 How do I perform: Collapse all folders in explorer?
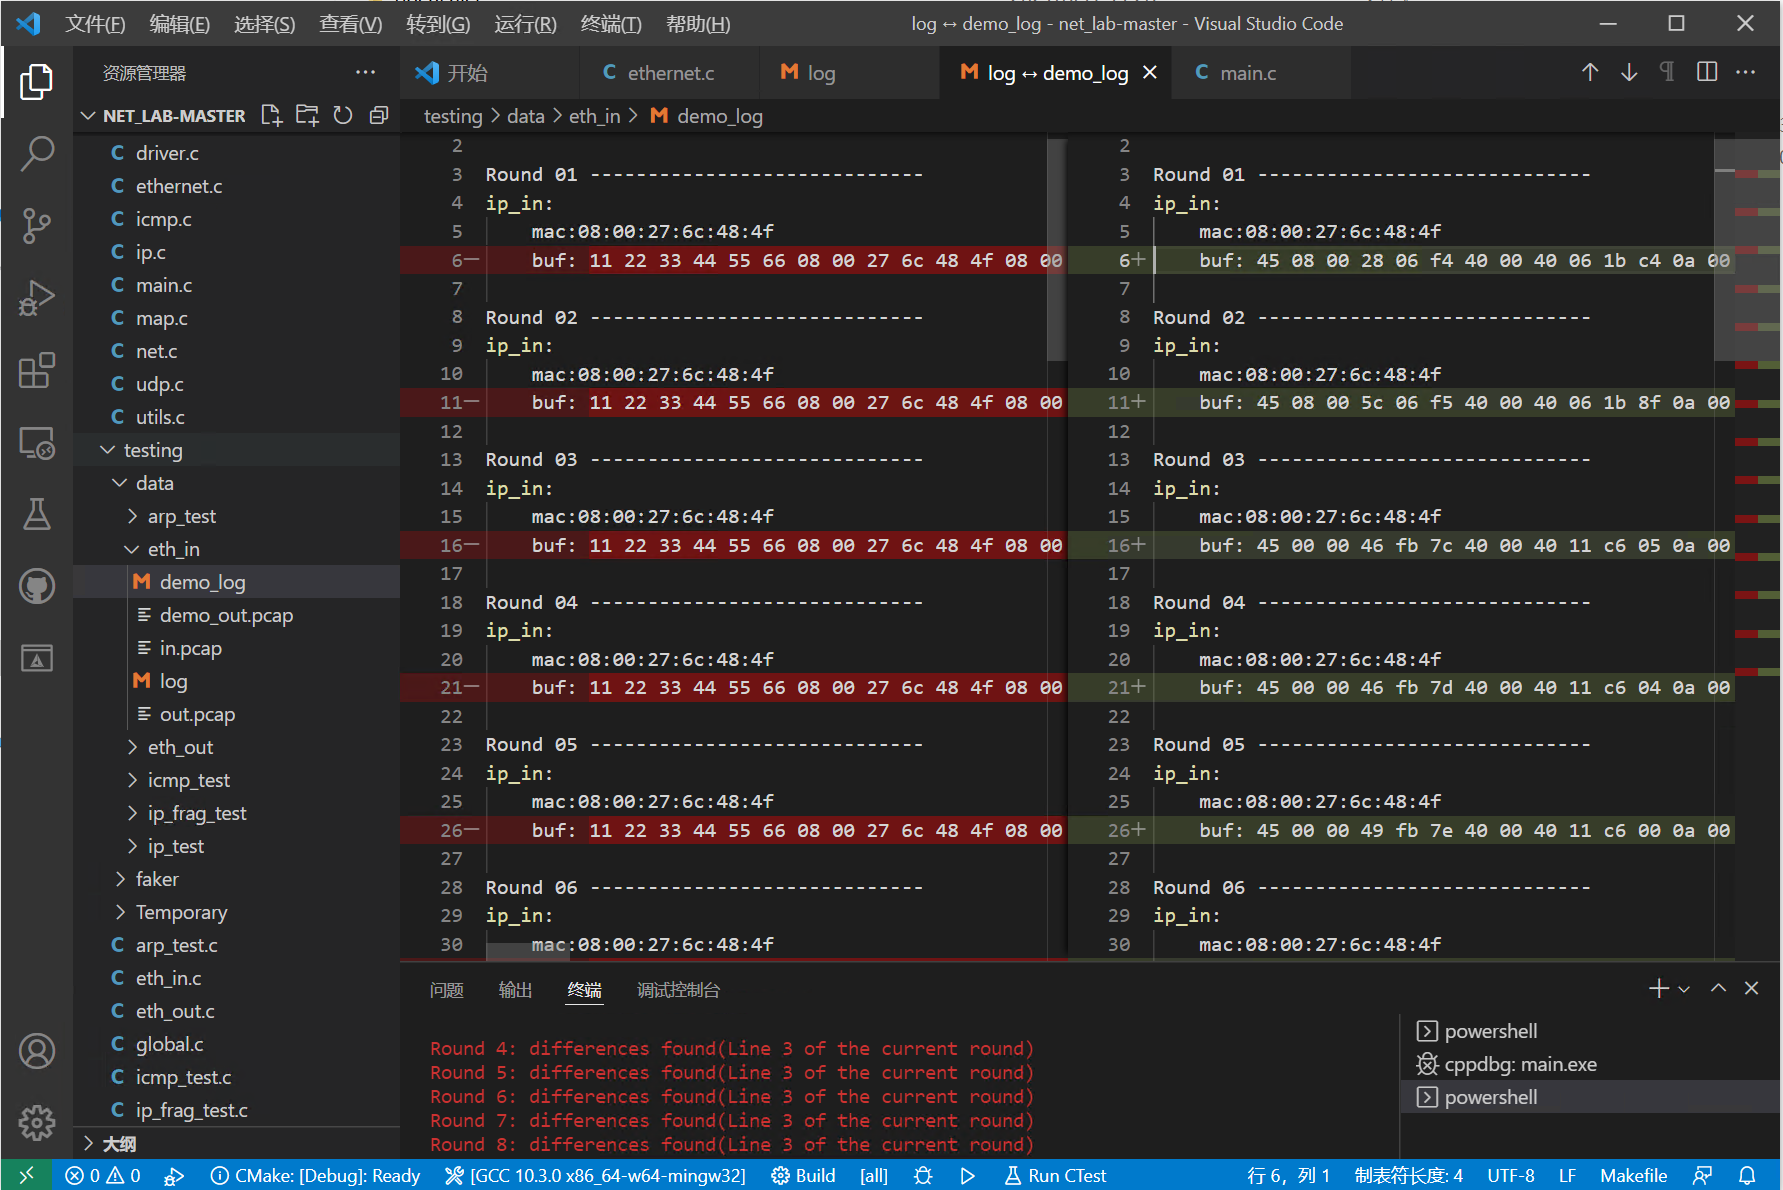click(x=379, y=116)
